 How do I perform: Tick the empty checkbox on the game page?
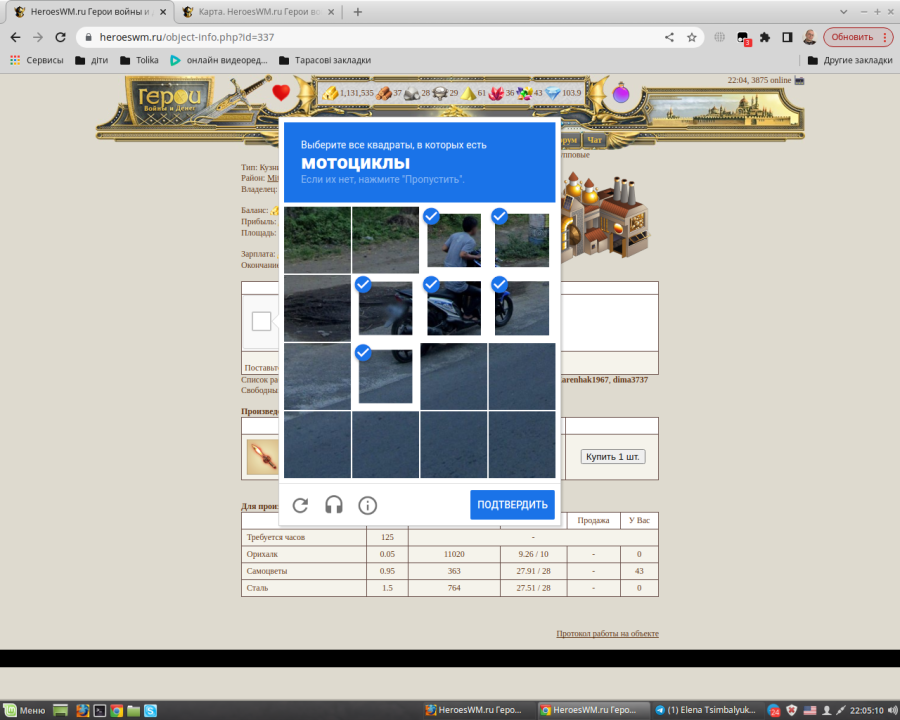coord(261,322)
